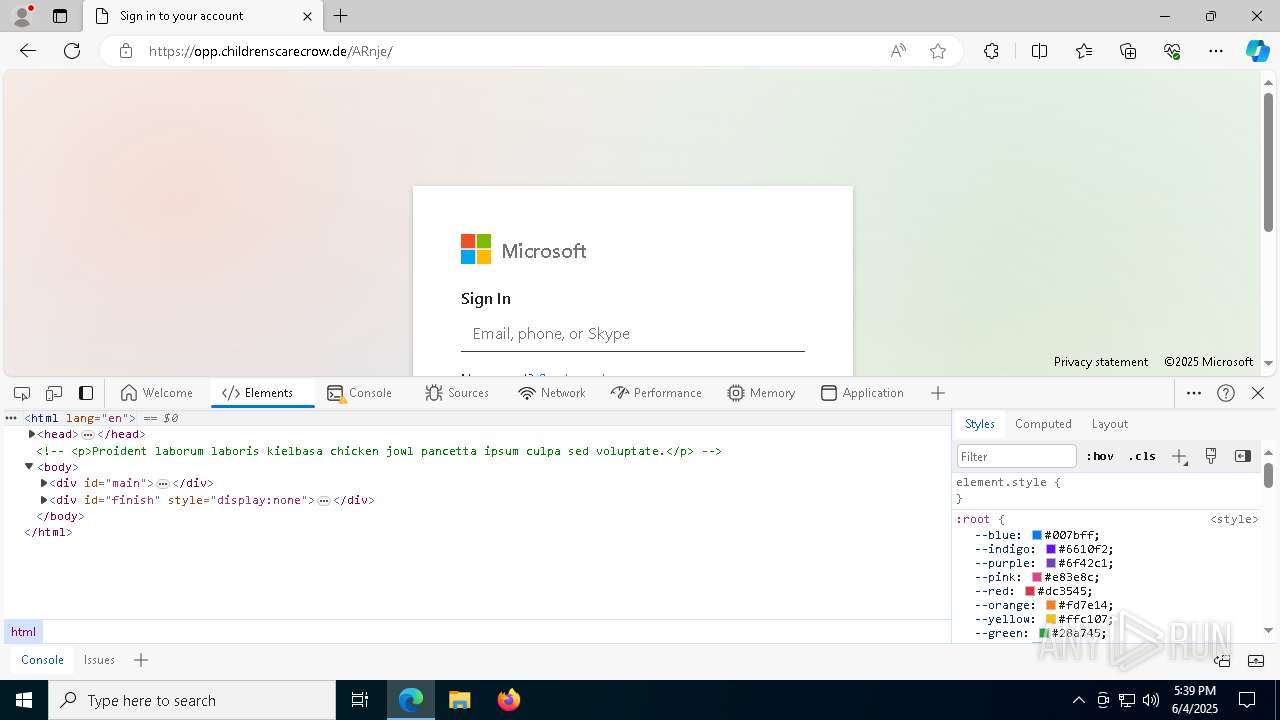Image resolution: width=1280 pixels, height=720 pixels.
Task: Open the Memory tab
Action: click(761, 393)
